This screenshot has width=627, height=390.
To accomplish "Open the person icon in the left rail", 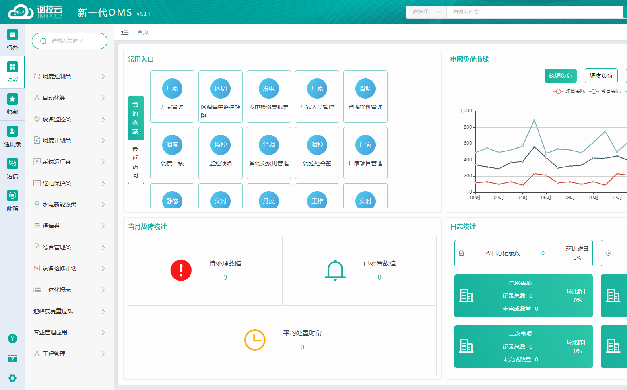I will click(12, 131).
